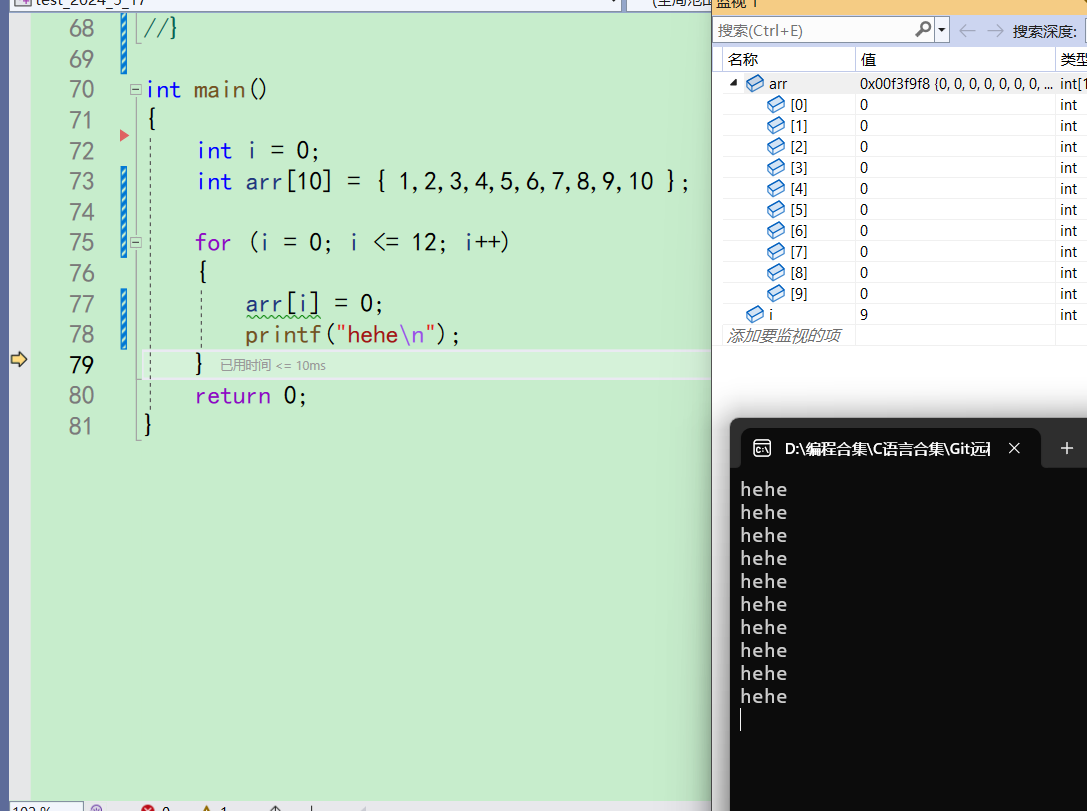Open the watch search options dropdown
Viewport: 1087px width, 811px height.
pos(941,30)
